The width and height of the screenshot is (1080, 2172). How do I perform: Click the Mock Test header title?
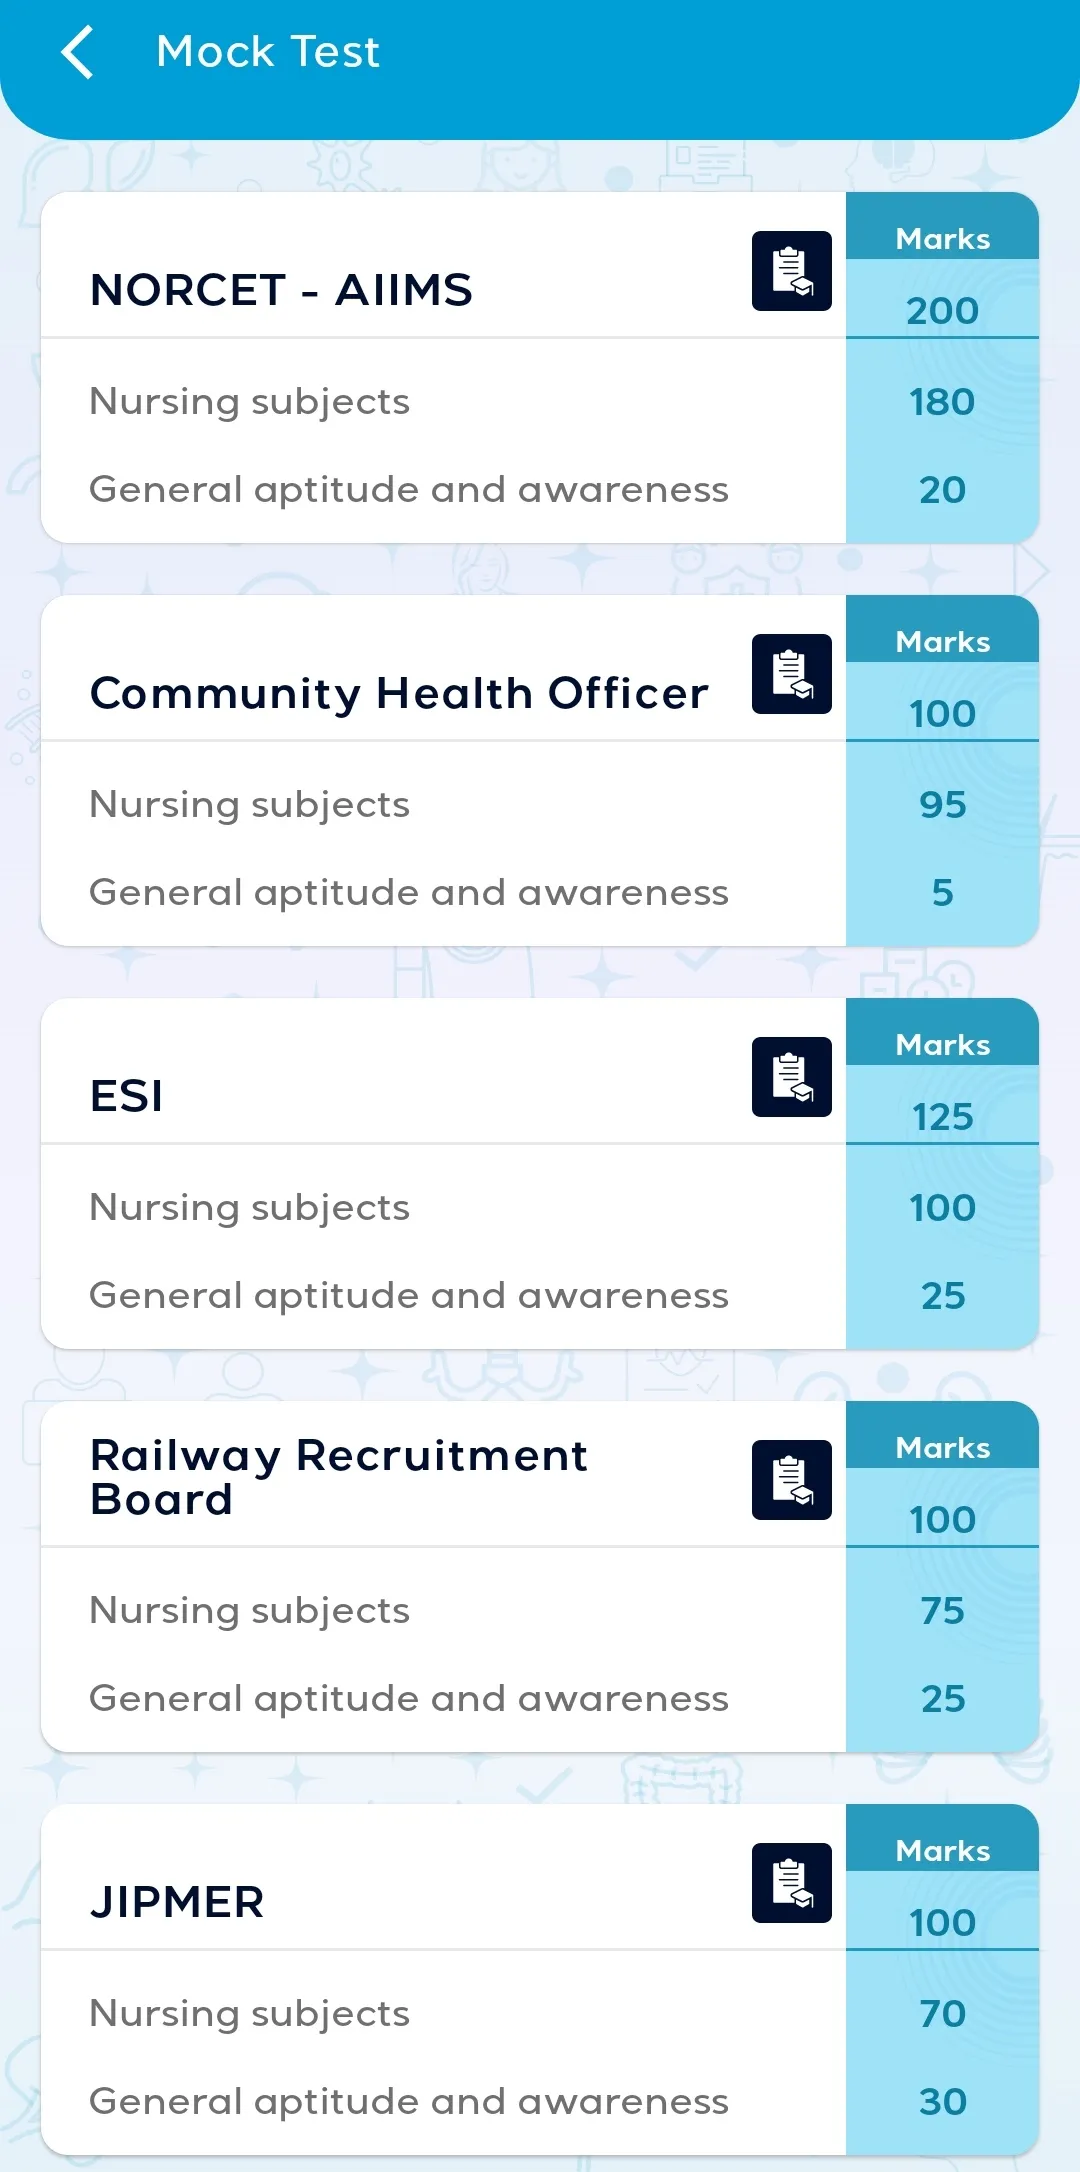click(268, 52)
